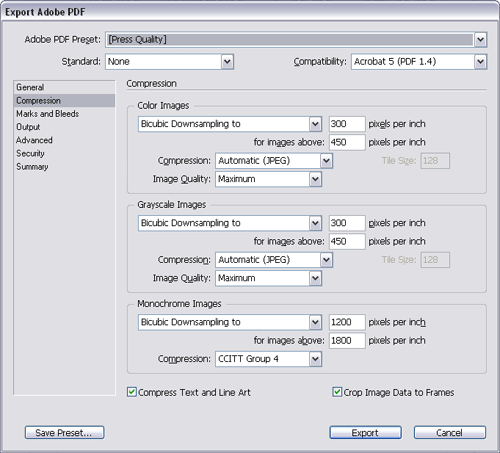Toggle Crop Image Data to Frames checkbox
Screen dimensions: 500x453
click(337, 392)
